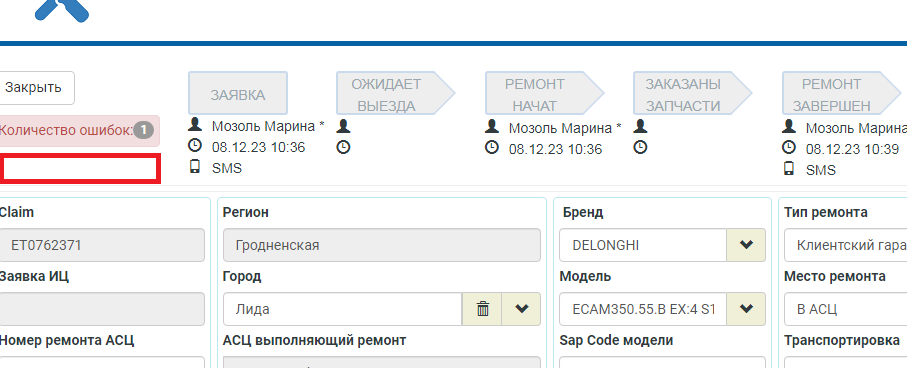Screen dimensions: 907x368
Task: Click the Заявка ИЦ label
Action: click(x=34, y=276)
